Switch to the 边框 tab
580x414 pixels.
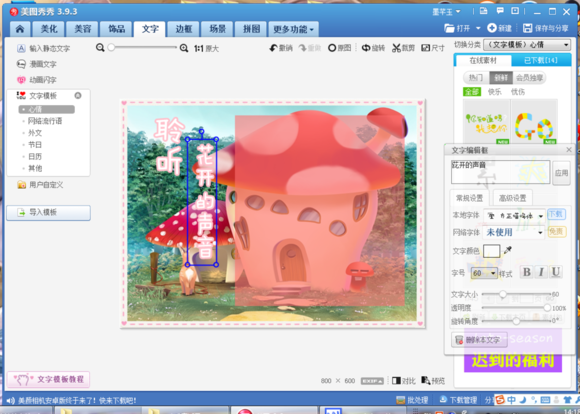[184, 29]
